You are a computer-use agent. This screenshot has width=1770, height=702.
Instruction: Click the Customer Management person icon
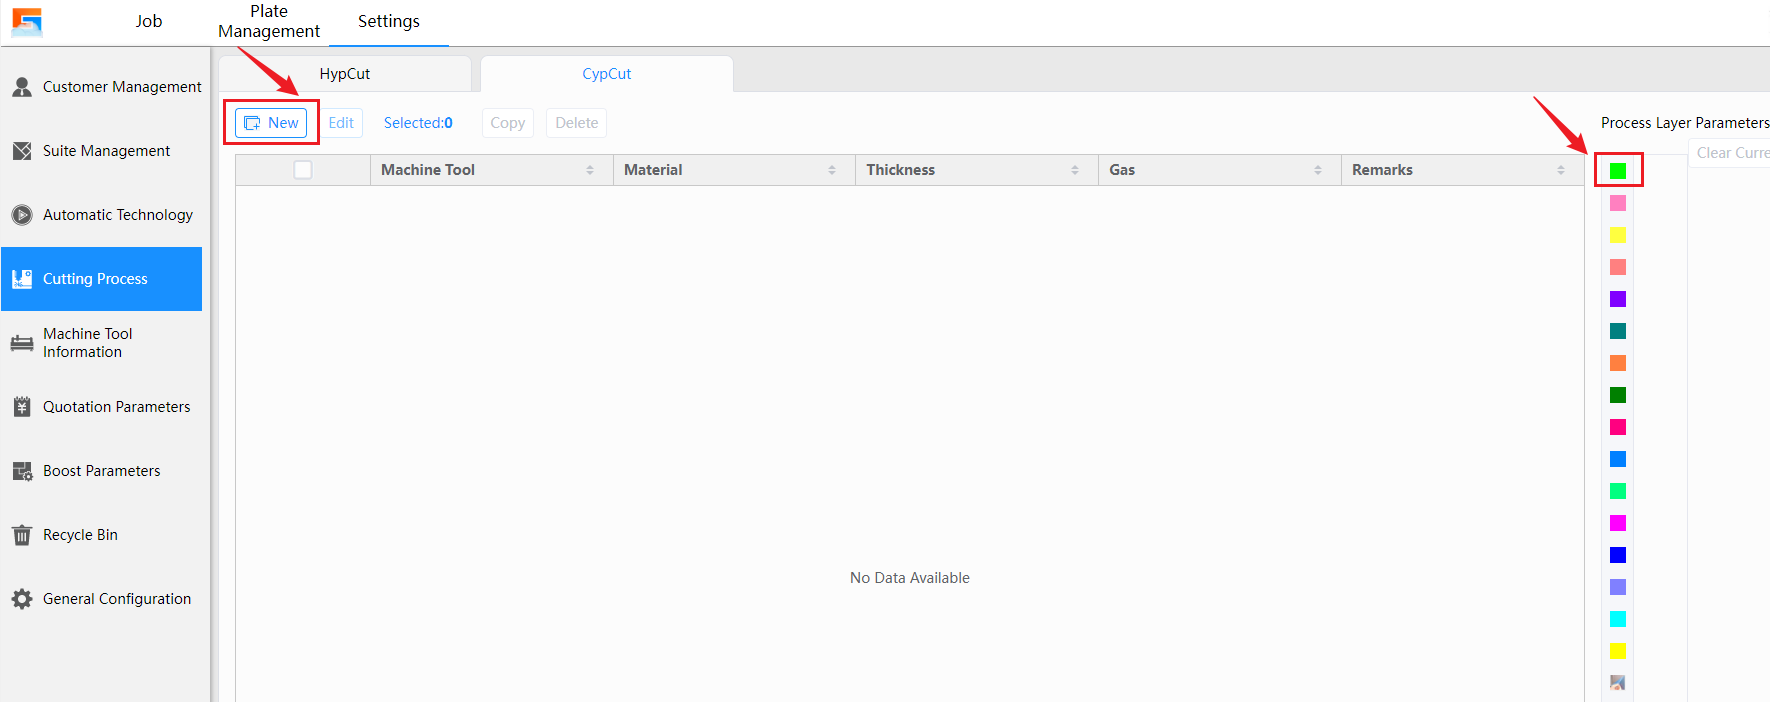[x=22, y=87]
